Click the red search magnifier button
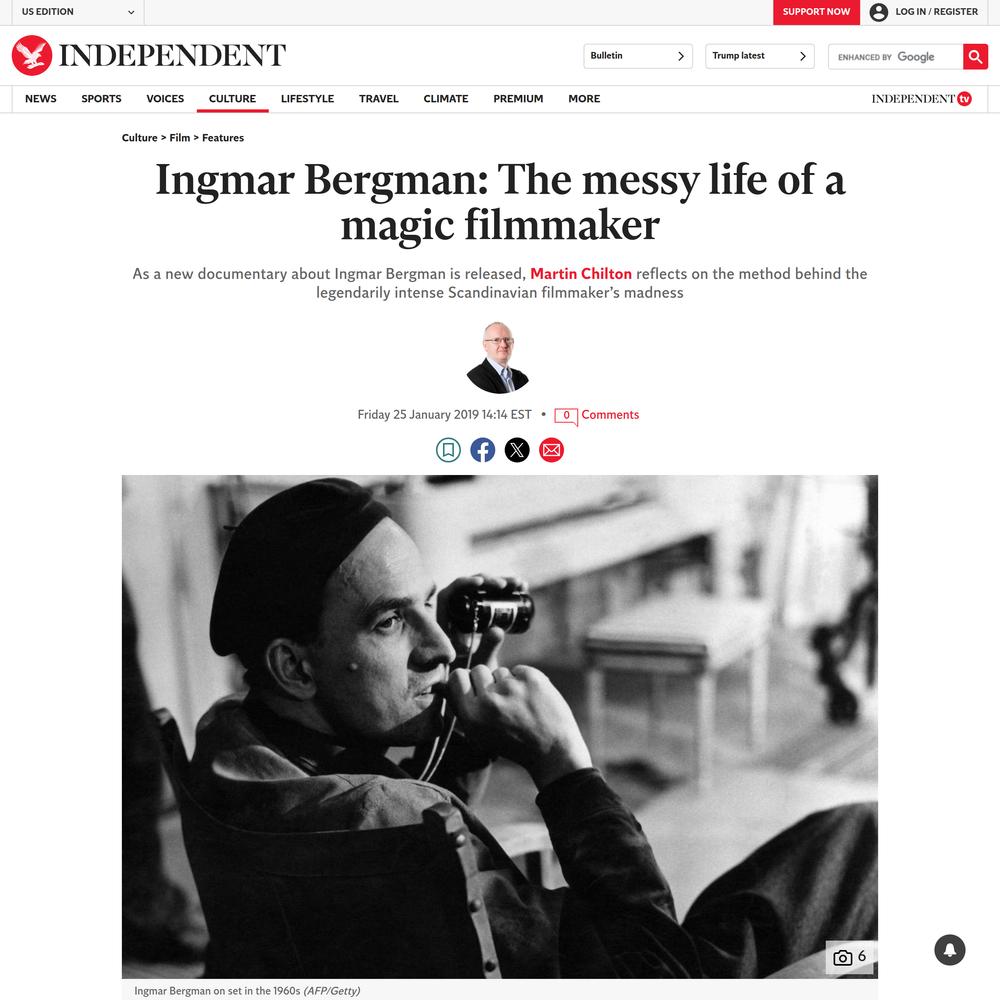1000x1000 pixels. [x=975, y=57]
